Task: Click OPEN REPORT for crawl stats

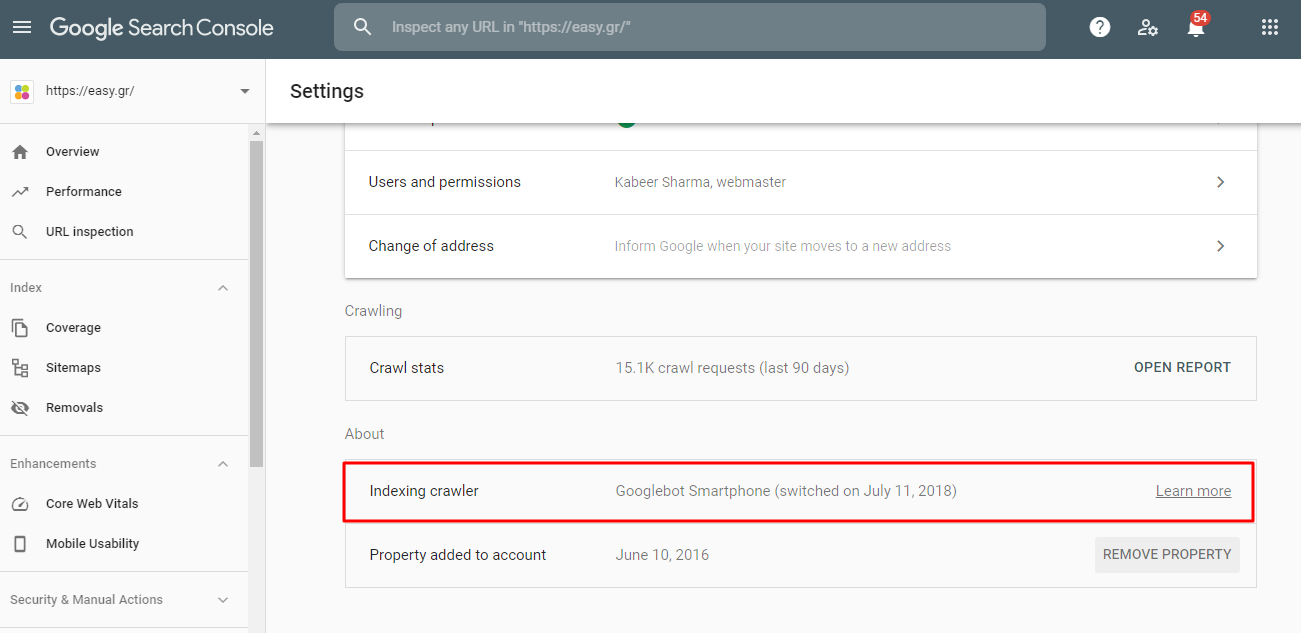Action: pyautogui.click(x=1182, y=367)
